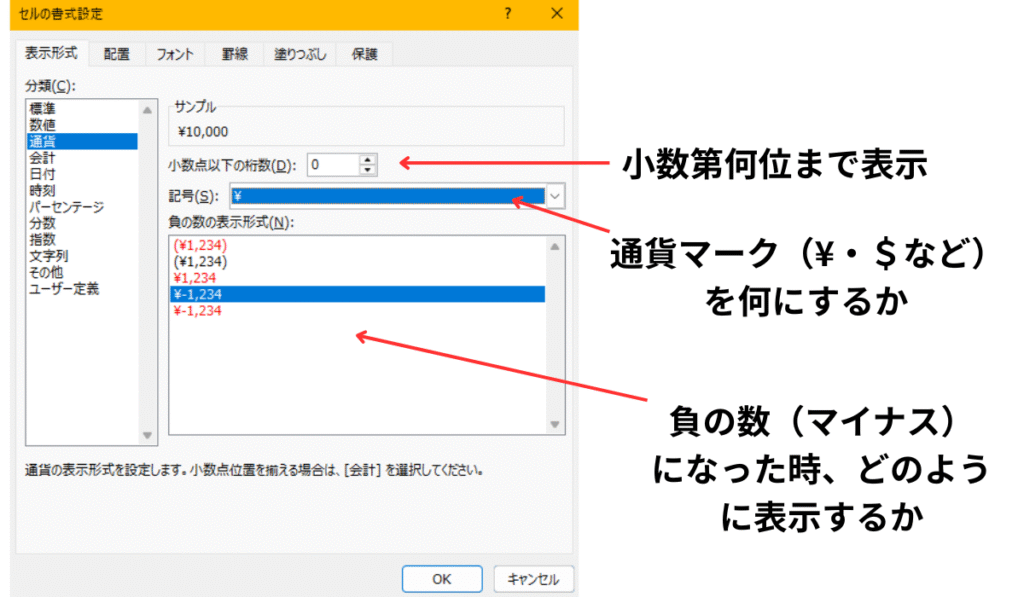Switch to the 配置 tab
Screen dimensions: 1024x597
coord(117,55)
